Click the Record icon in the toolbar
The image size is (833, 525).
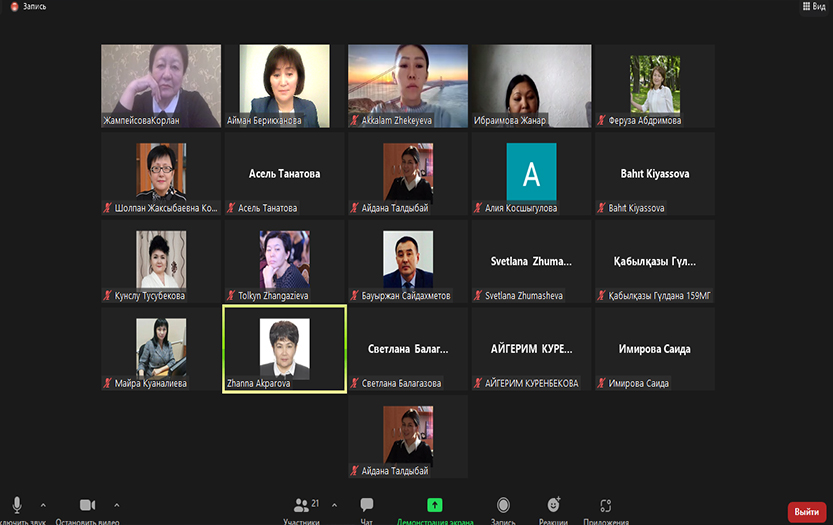(503, 505)
